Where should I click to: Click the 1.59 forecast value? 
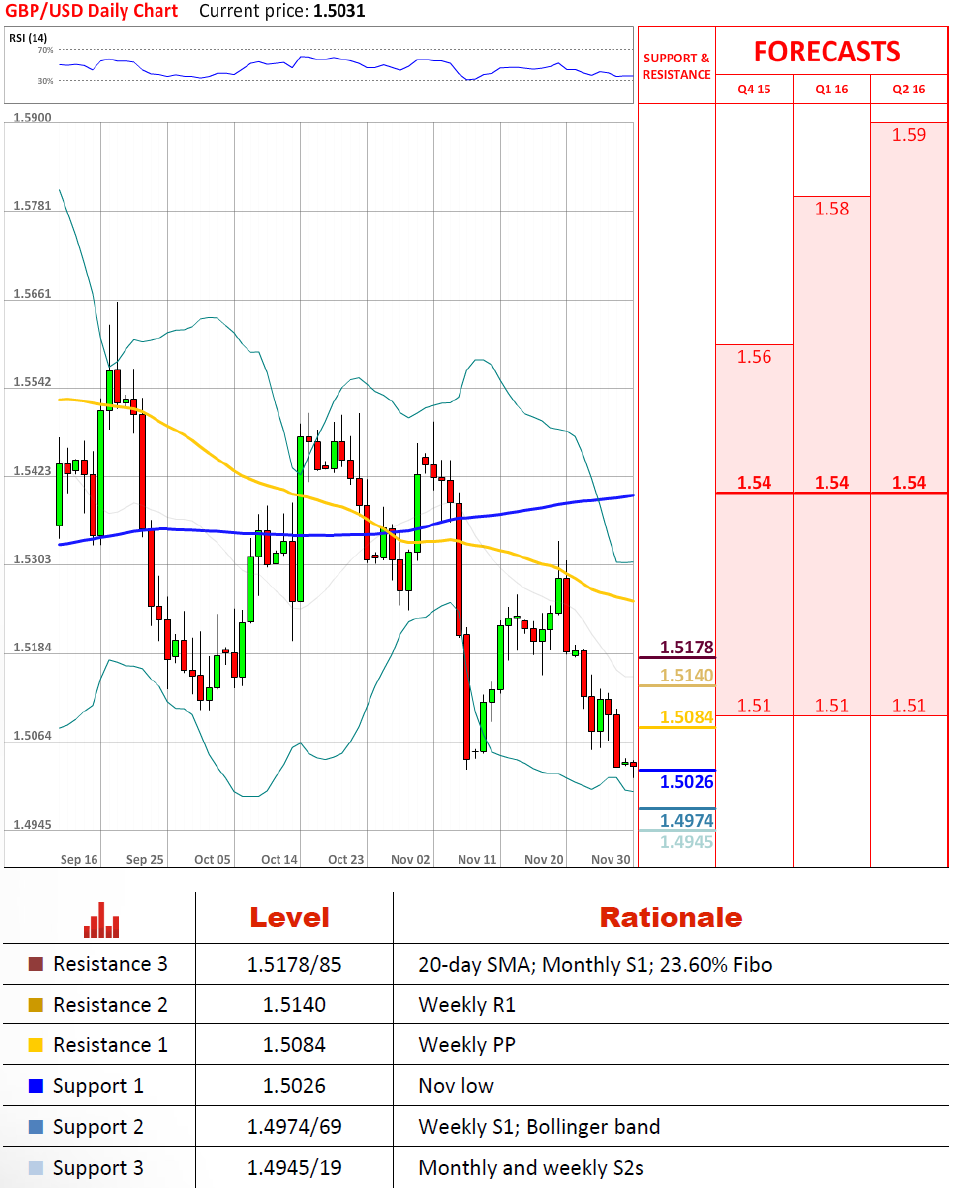pos(909,135)
